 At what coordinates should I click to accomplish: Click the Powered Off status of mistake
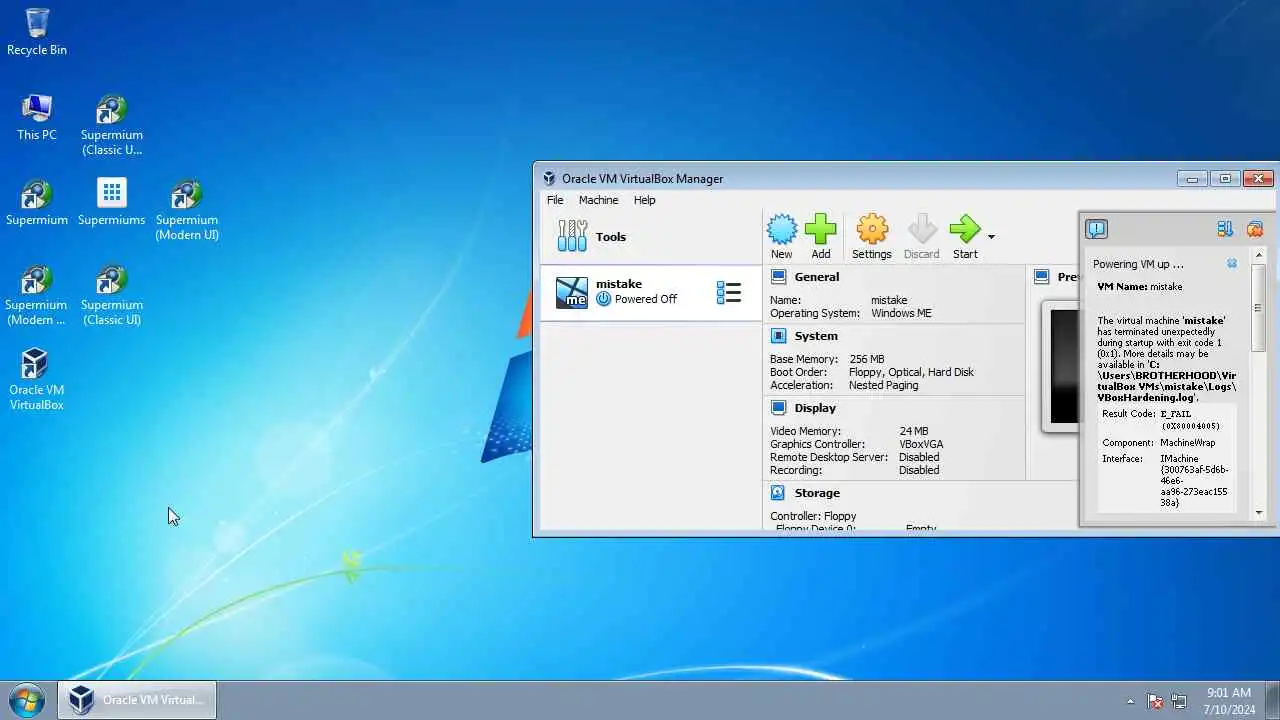[x=637, y=299]
